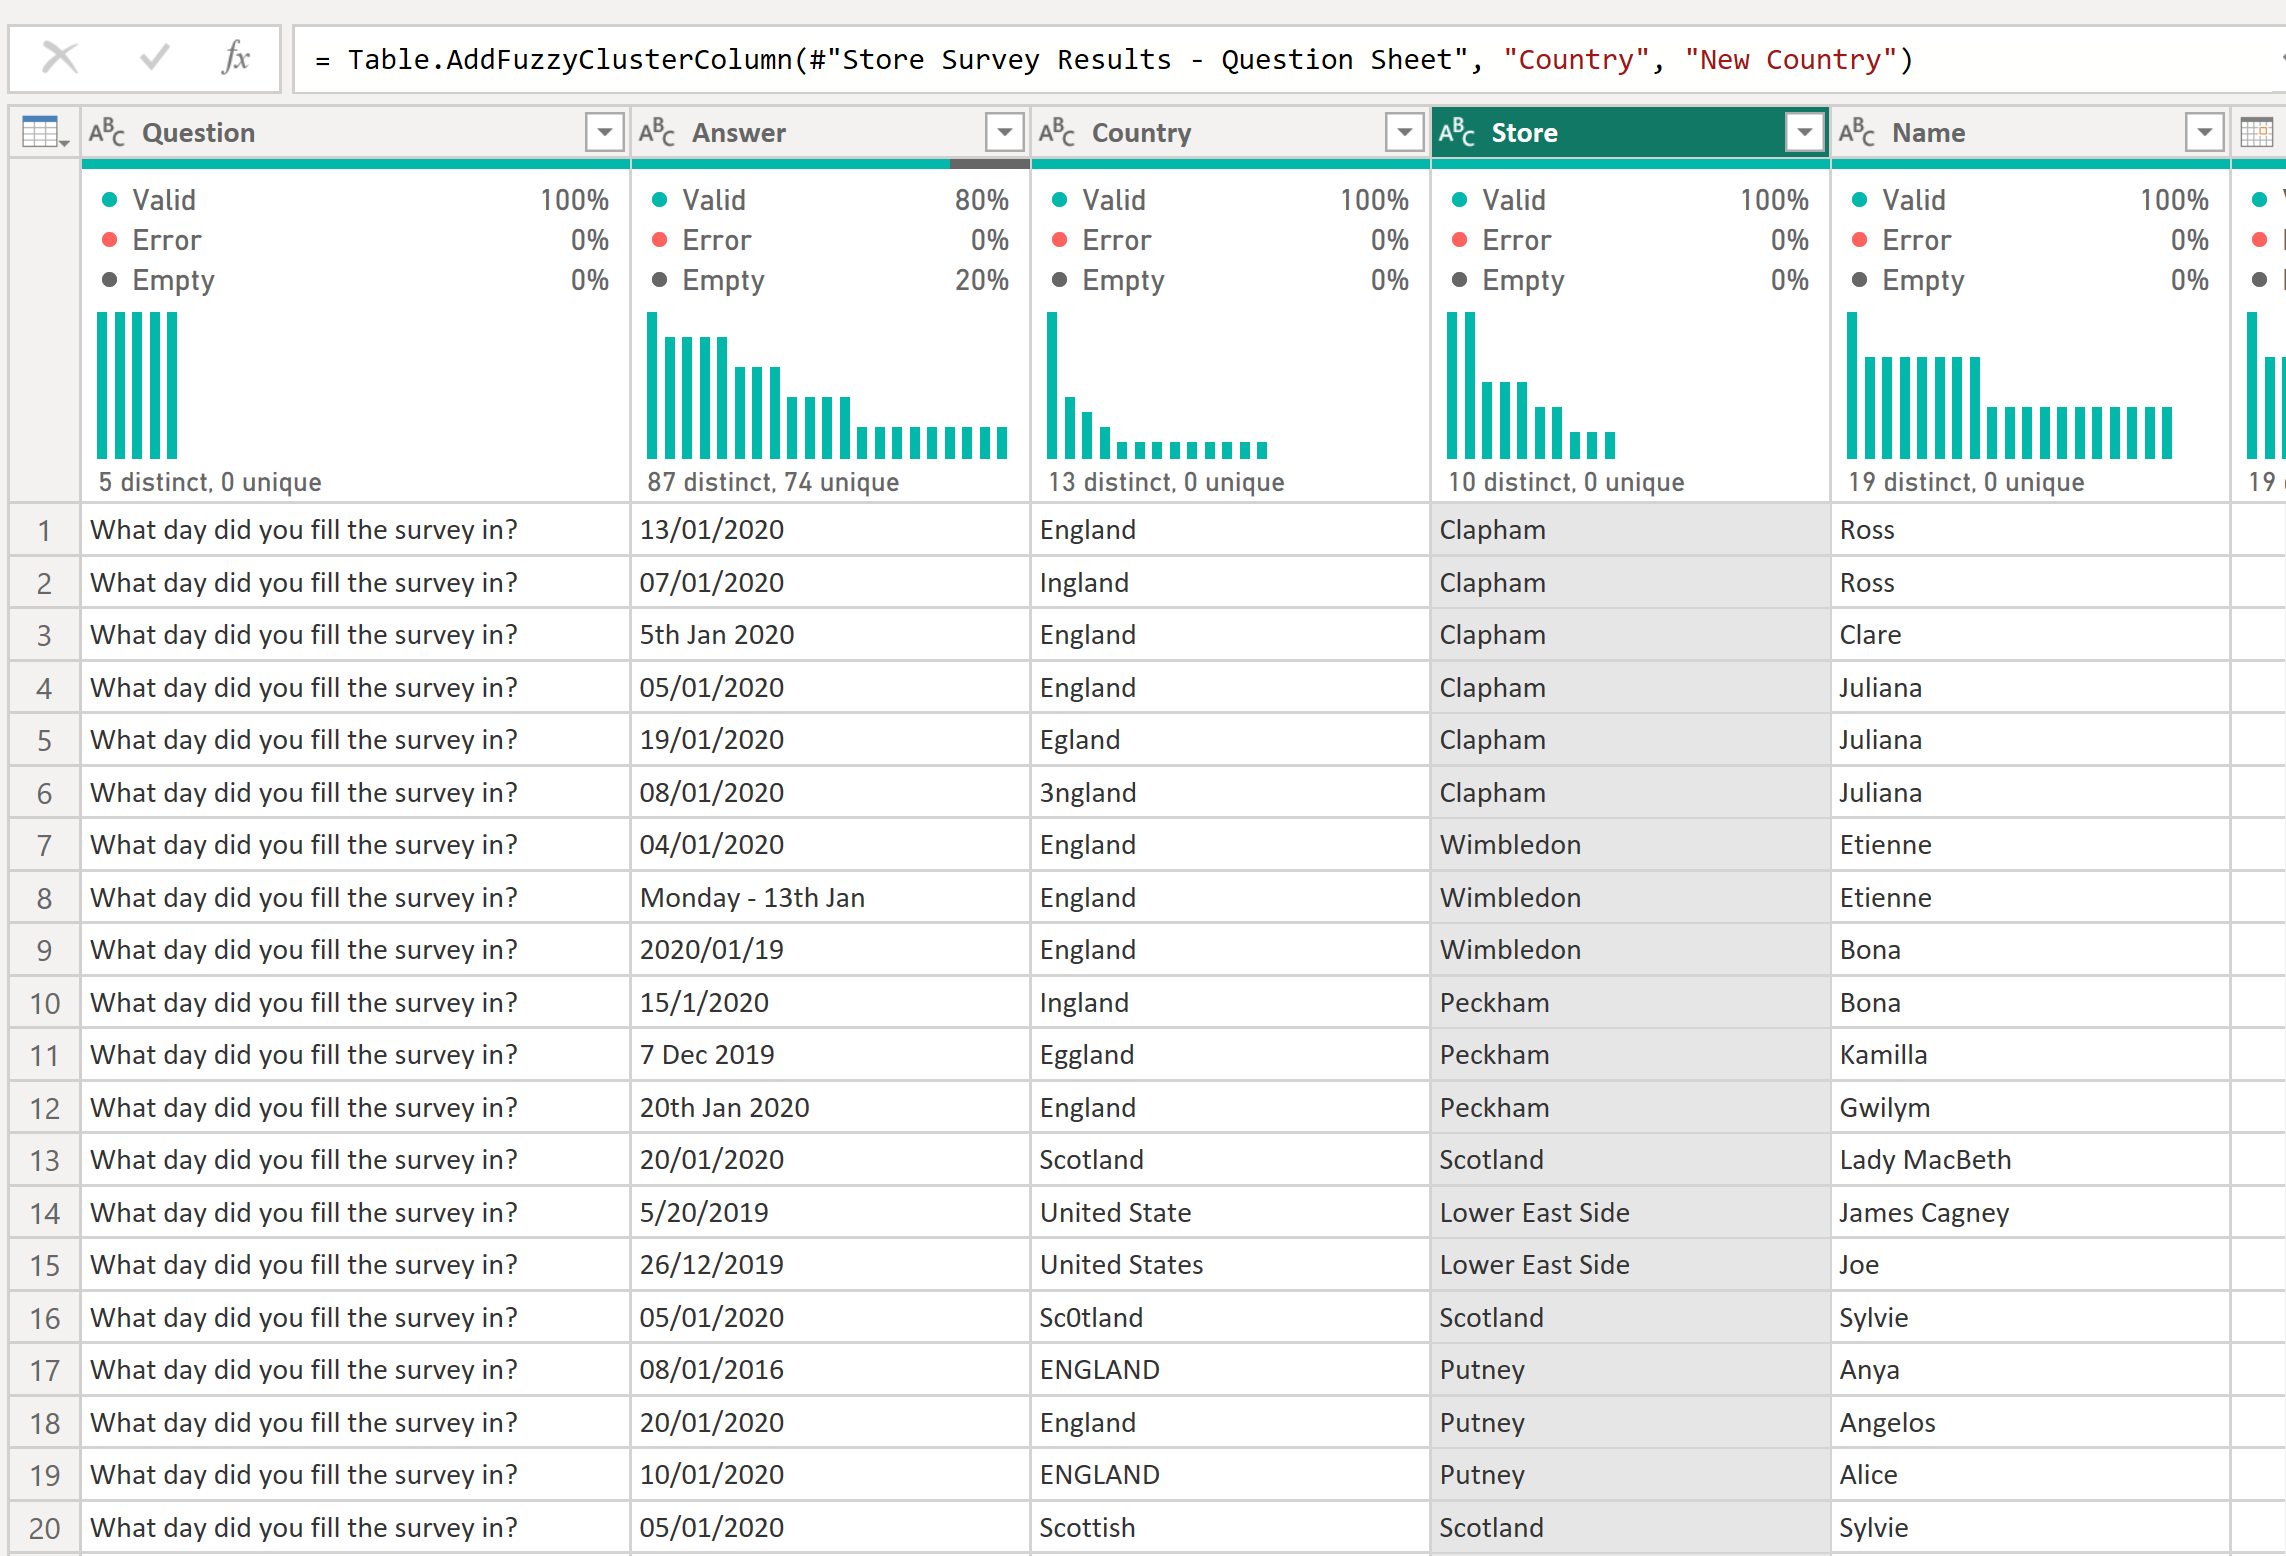The width and height of the screenshot is (2286, 1556).
Task: Expand the Name column filter dropdown
Action: point(2204,132)
